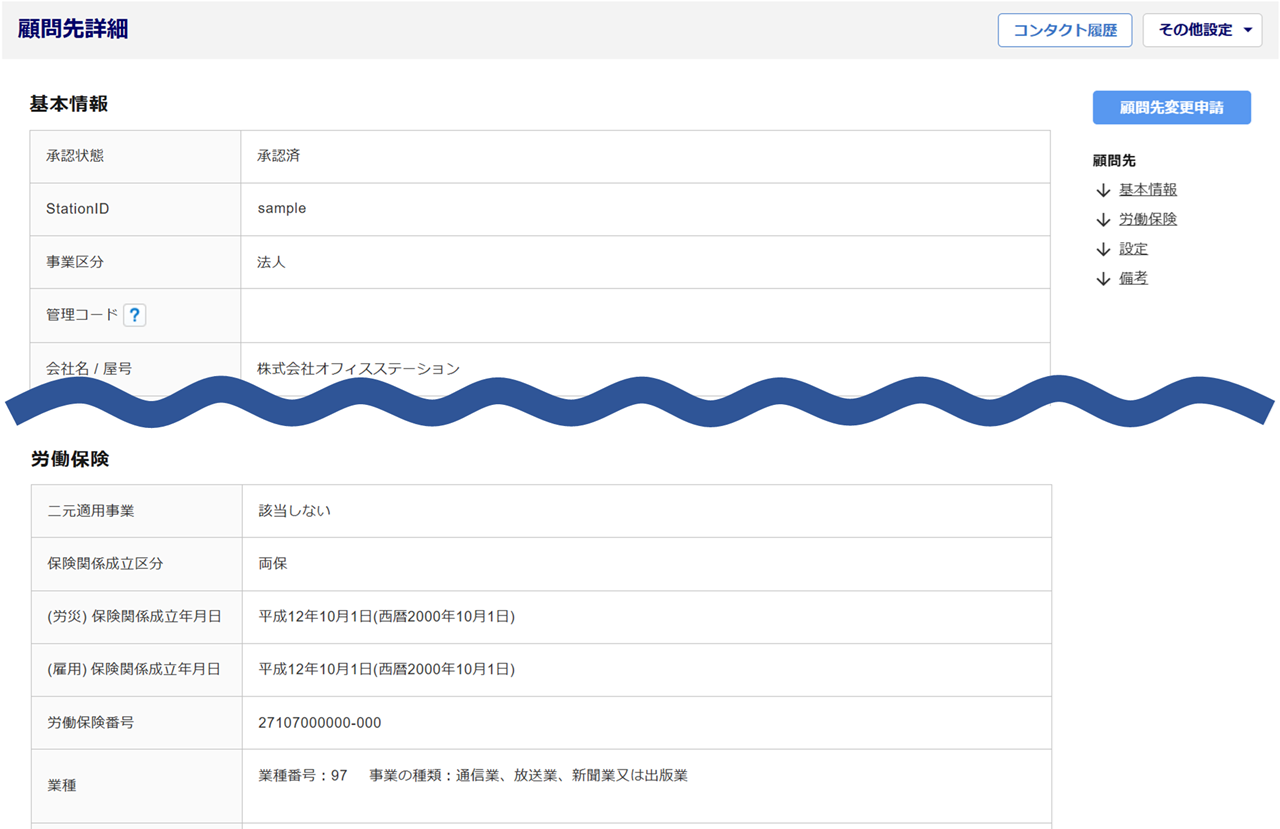Jump to 労働保険 section link

(x=1148, y=219)
